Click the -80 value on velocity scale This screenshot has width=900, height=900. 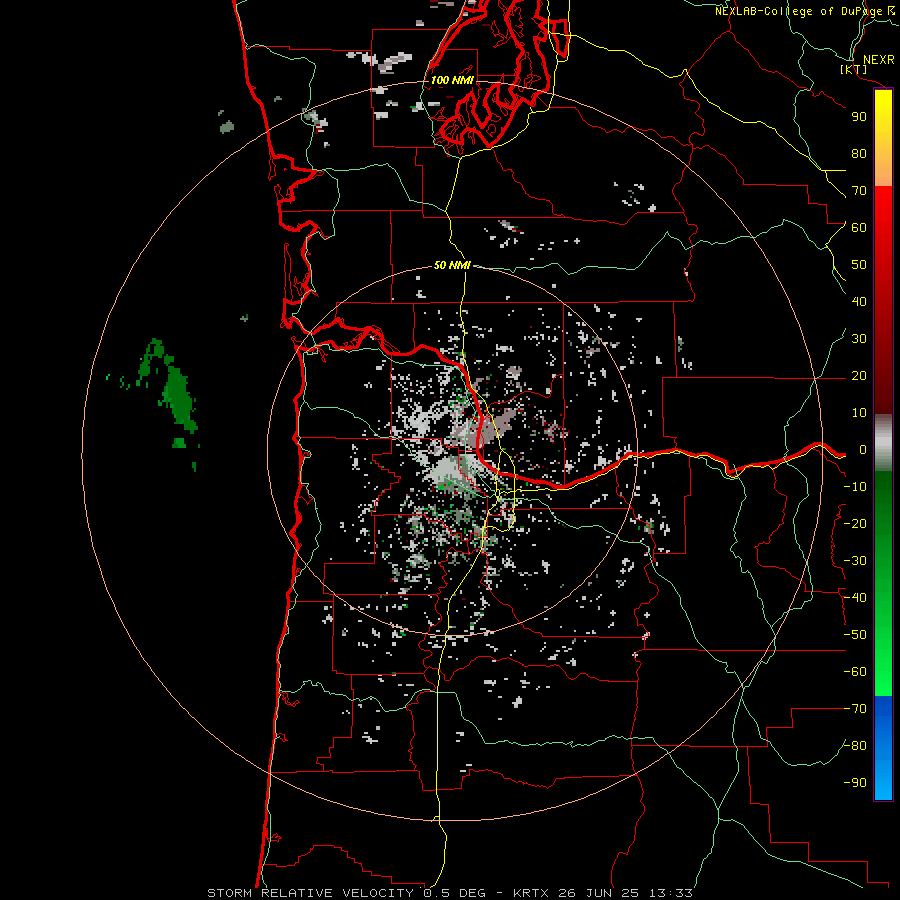click(855, 746)
